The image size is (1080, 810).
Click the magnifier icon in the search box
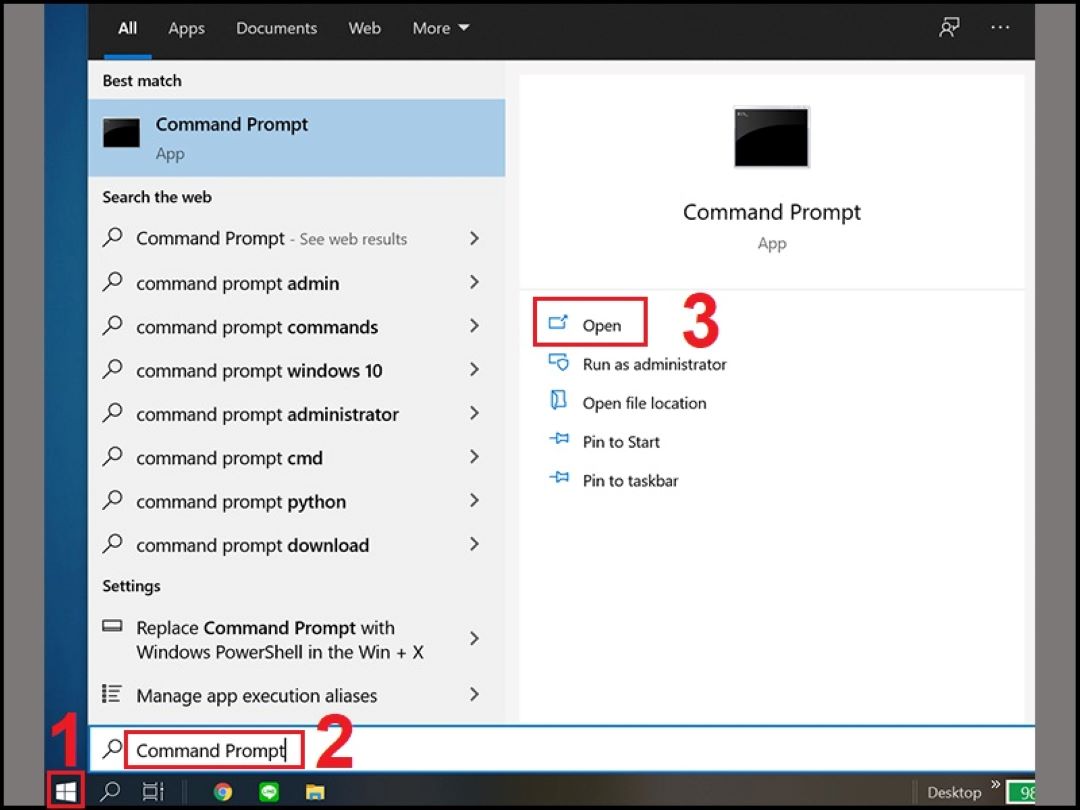tap(112, 748)
